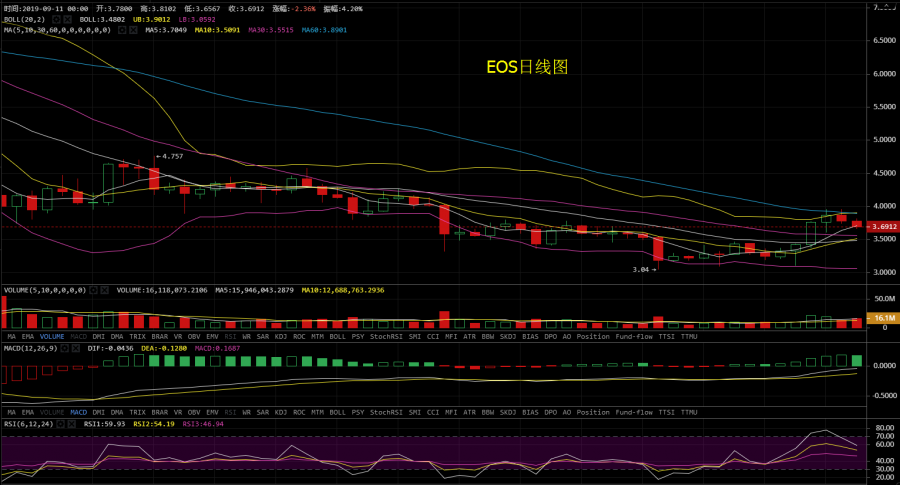900x485 pixels.
Task: Click the DIF:-0.0436 value label
Action: tap(110, 348)
